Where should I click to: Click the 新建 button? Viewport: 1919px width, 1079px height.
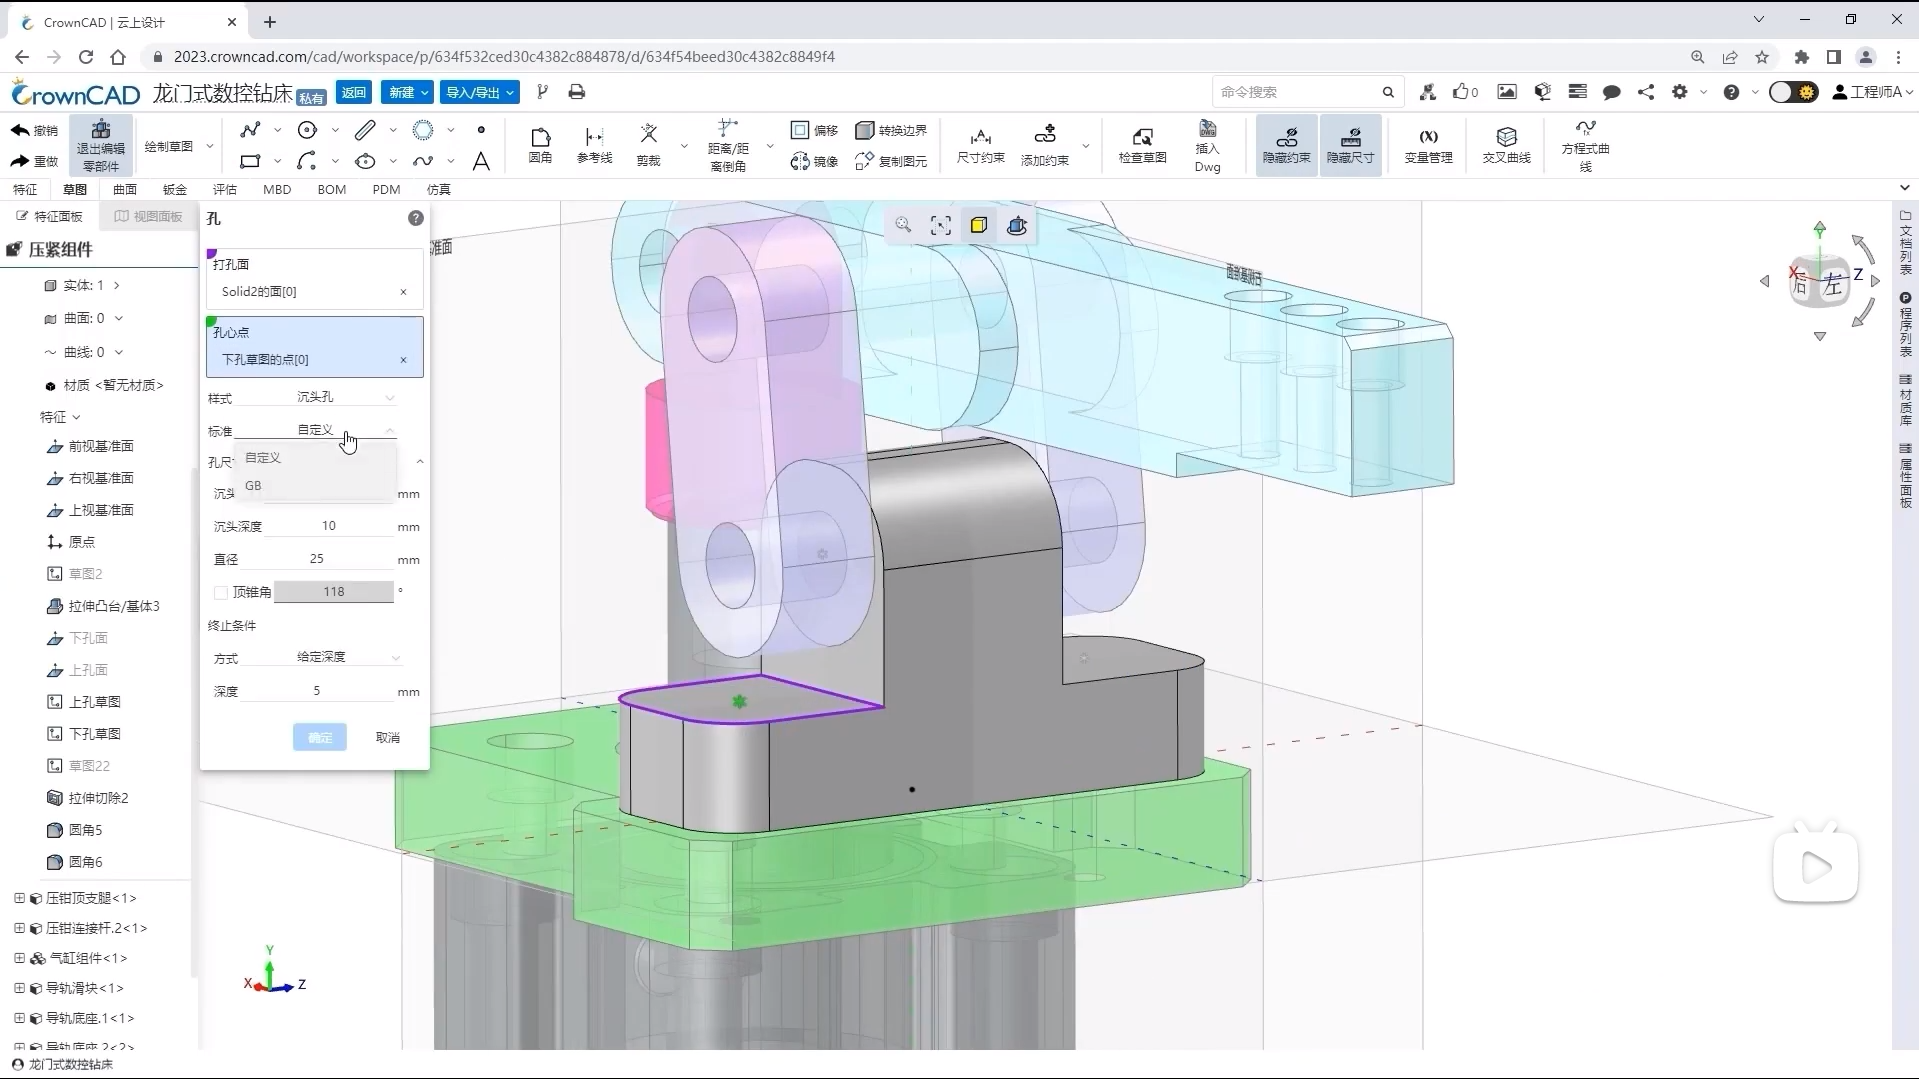click(407, 92)
